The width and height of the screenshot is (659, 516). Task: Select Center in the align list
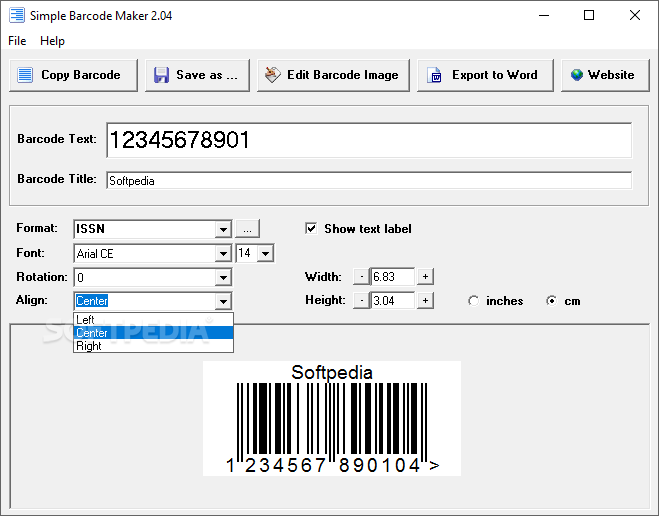153,333
